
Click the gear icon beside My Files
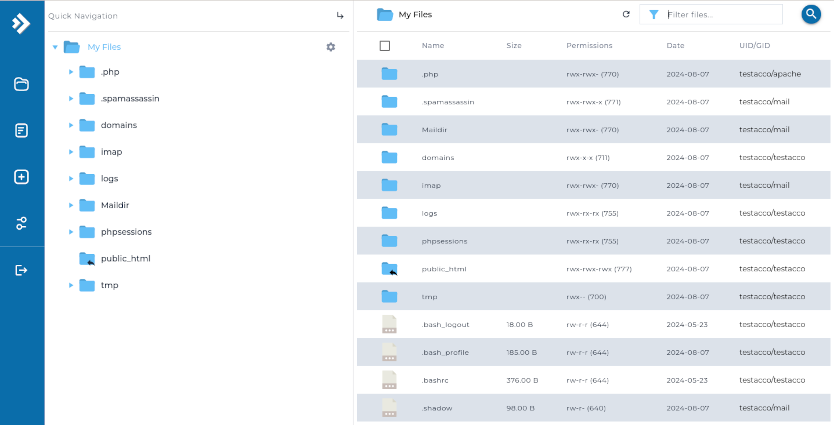331,47
